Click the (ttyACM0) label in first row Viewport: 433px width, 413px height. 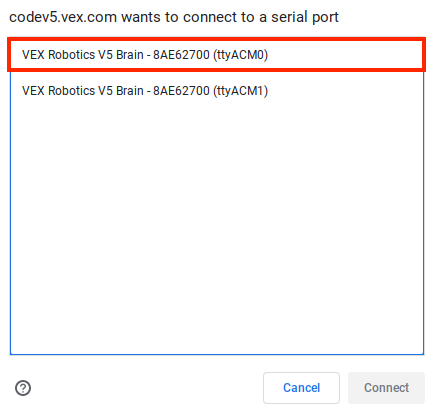240,55
